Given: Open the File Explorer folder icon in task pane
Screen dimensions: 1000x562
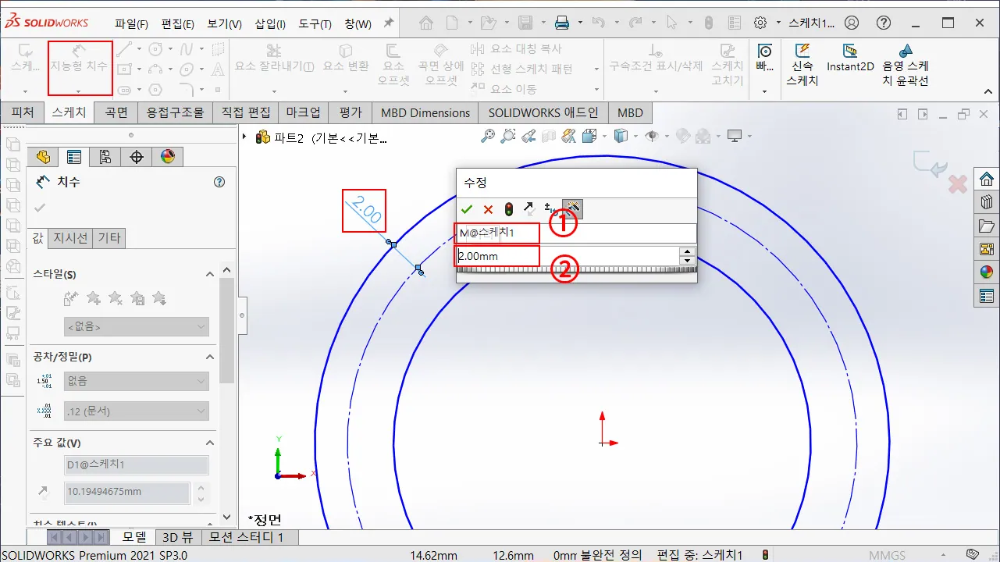Looking at the screenshot, I should tap(987, 226).
